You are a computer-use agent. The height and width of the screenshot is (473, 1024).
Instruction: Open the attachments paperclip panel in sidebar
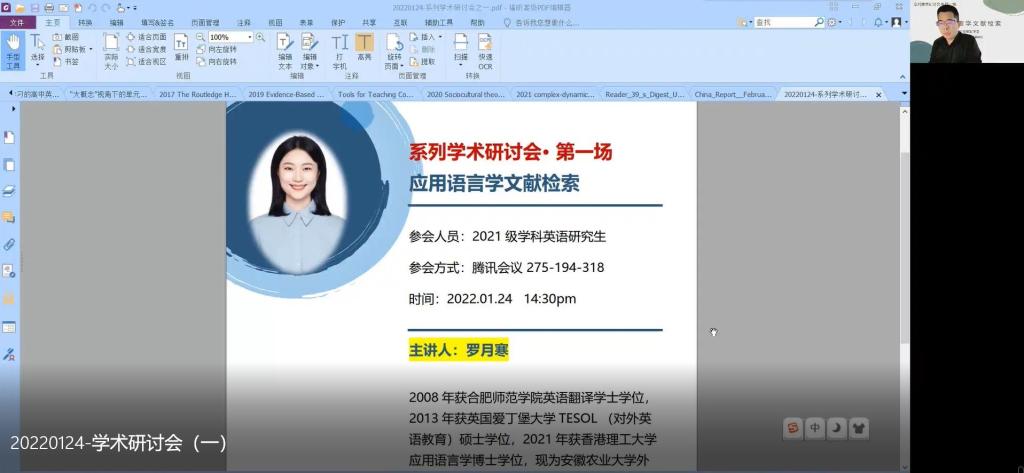(x=9, y=244)
